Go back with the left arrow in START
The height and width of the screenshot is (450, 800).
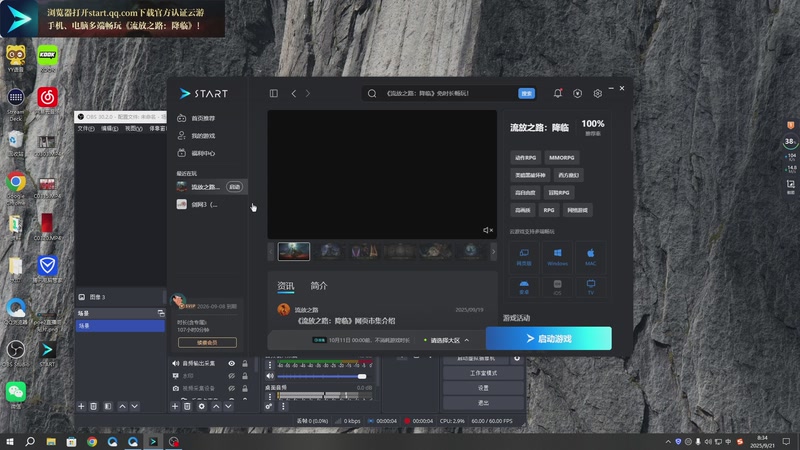click(x=294, y=93)
